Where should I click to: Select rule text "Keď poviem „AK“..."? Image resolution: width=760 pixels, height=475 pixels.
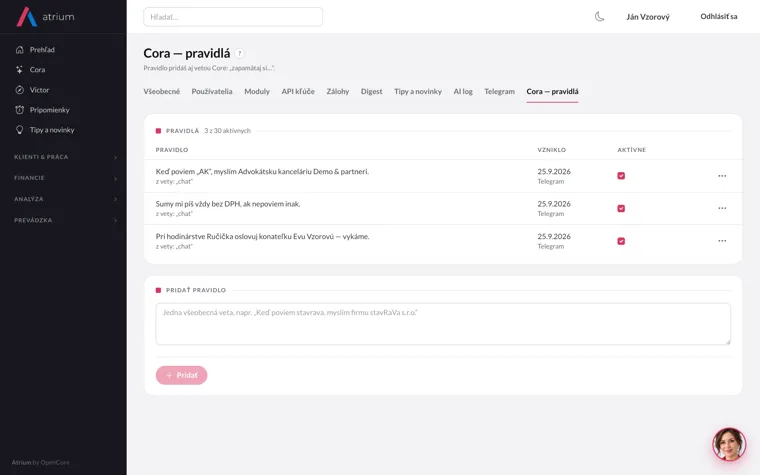(x=262, y=171)
